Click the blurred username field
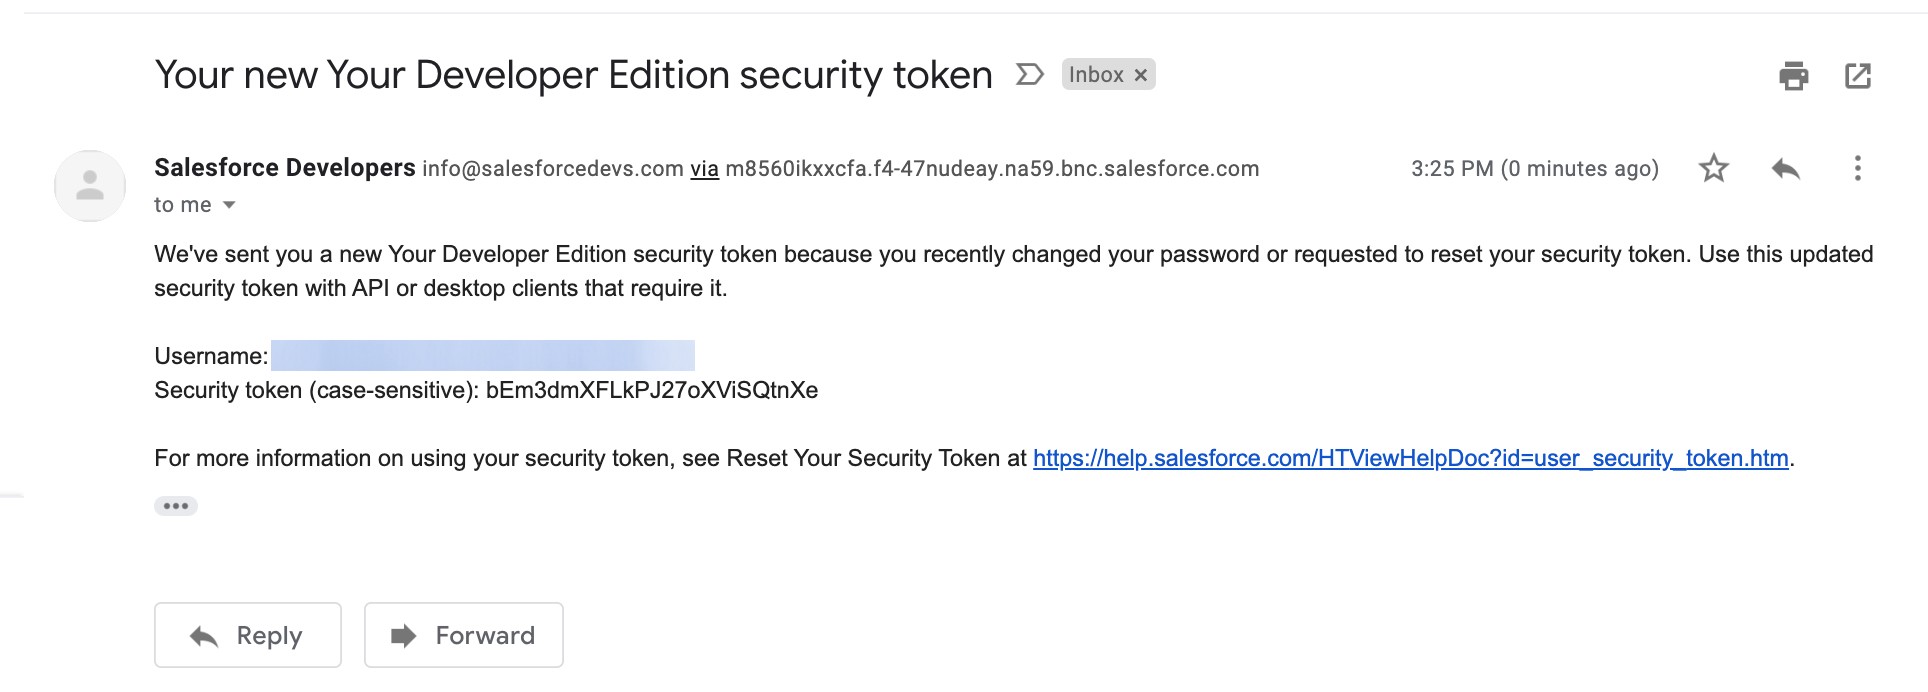 click(x=483, y=355)
